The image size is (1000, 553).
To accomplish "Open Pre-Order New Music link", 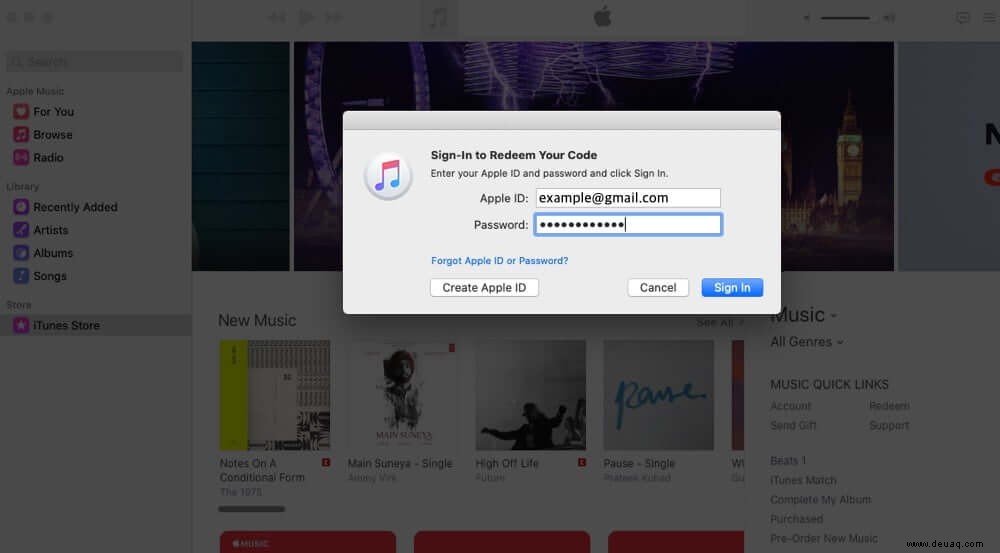I will click(824, 539).
